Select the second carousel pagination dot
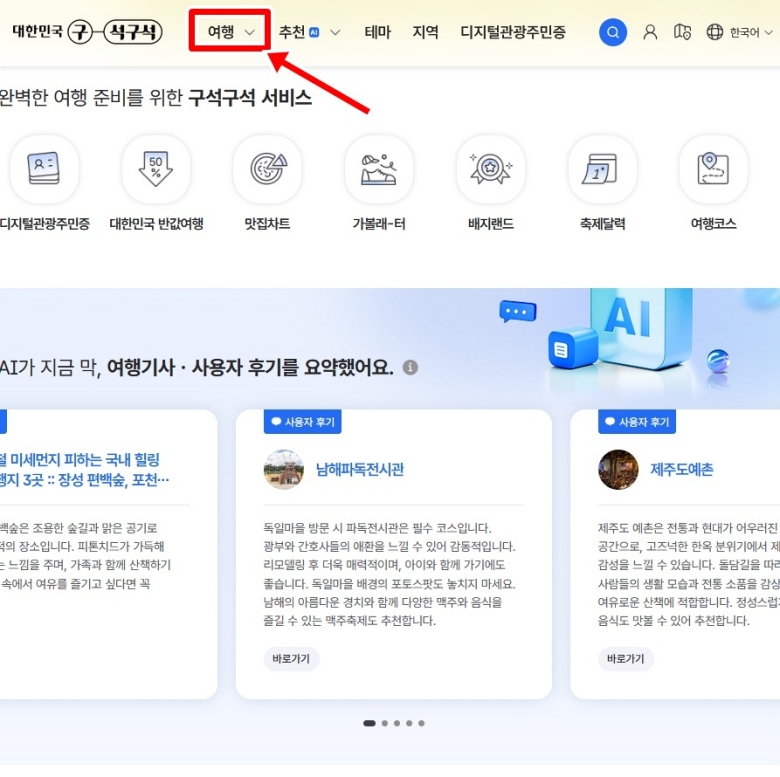This screenshot has width=780, height=777. [385, 723]
